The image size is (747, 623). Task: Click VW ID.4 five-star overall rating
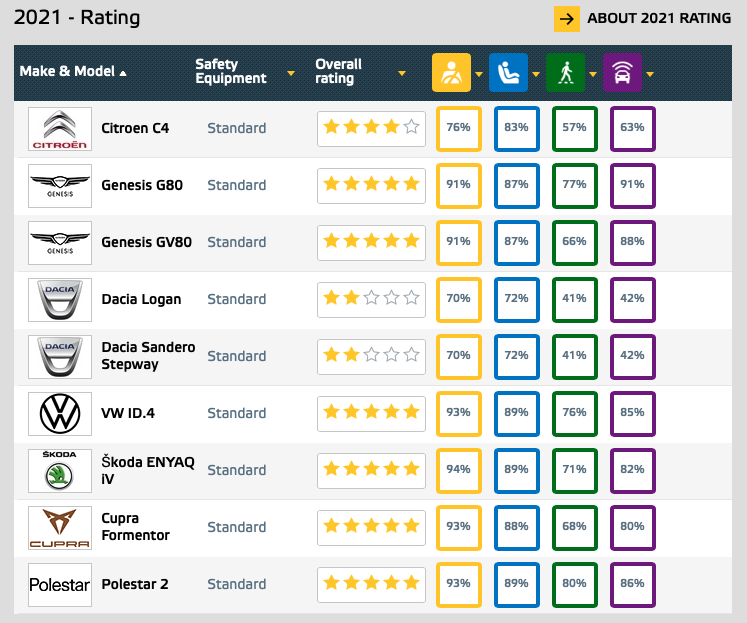(x=371, y=413)
